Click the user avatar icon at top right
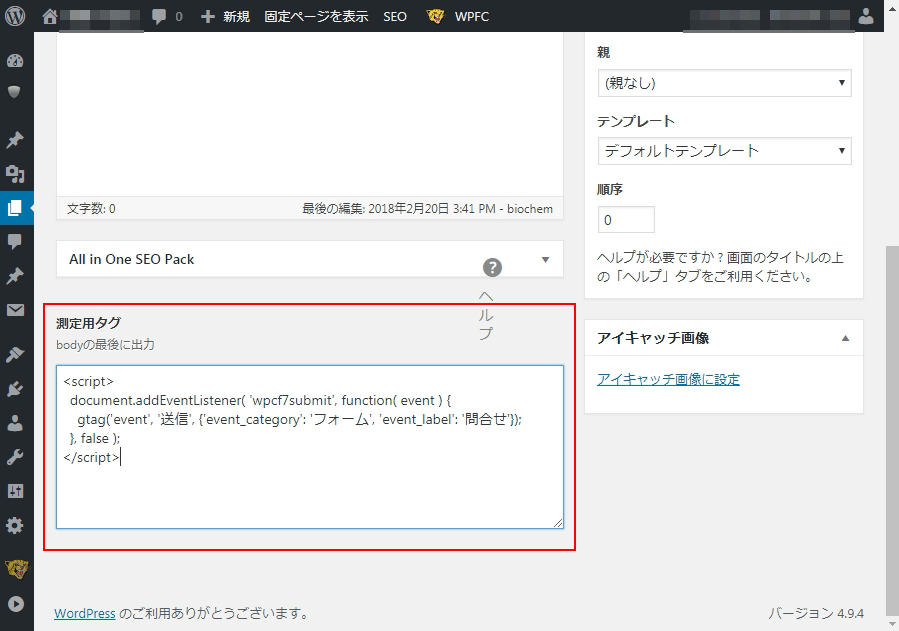899x631 pixels. point(866,16)
